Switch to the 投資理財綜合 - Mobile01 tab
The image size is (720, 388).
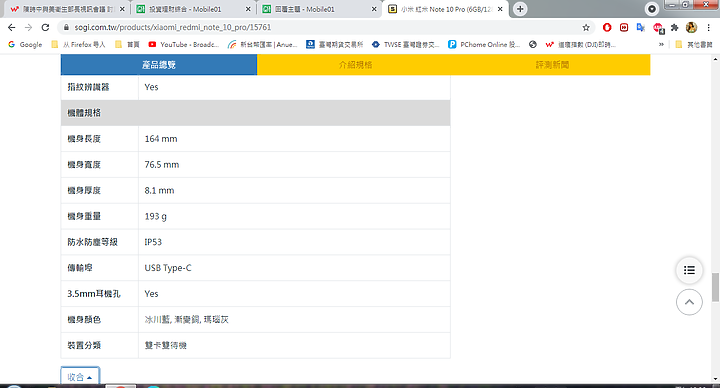pyautogui.click(x=193, y=9)
